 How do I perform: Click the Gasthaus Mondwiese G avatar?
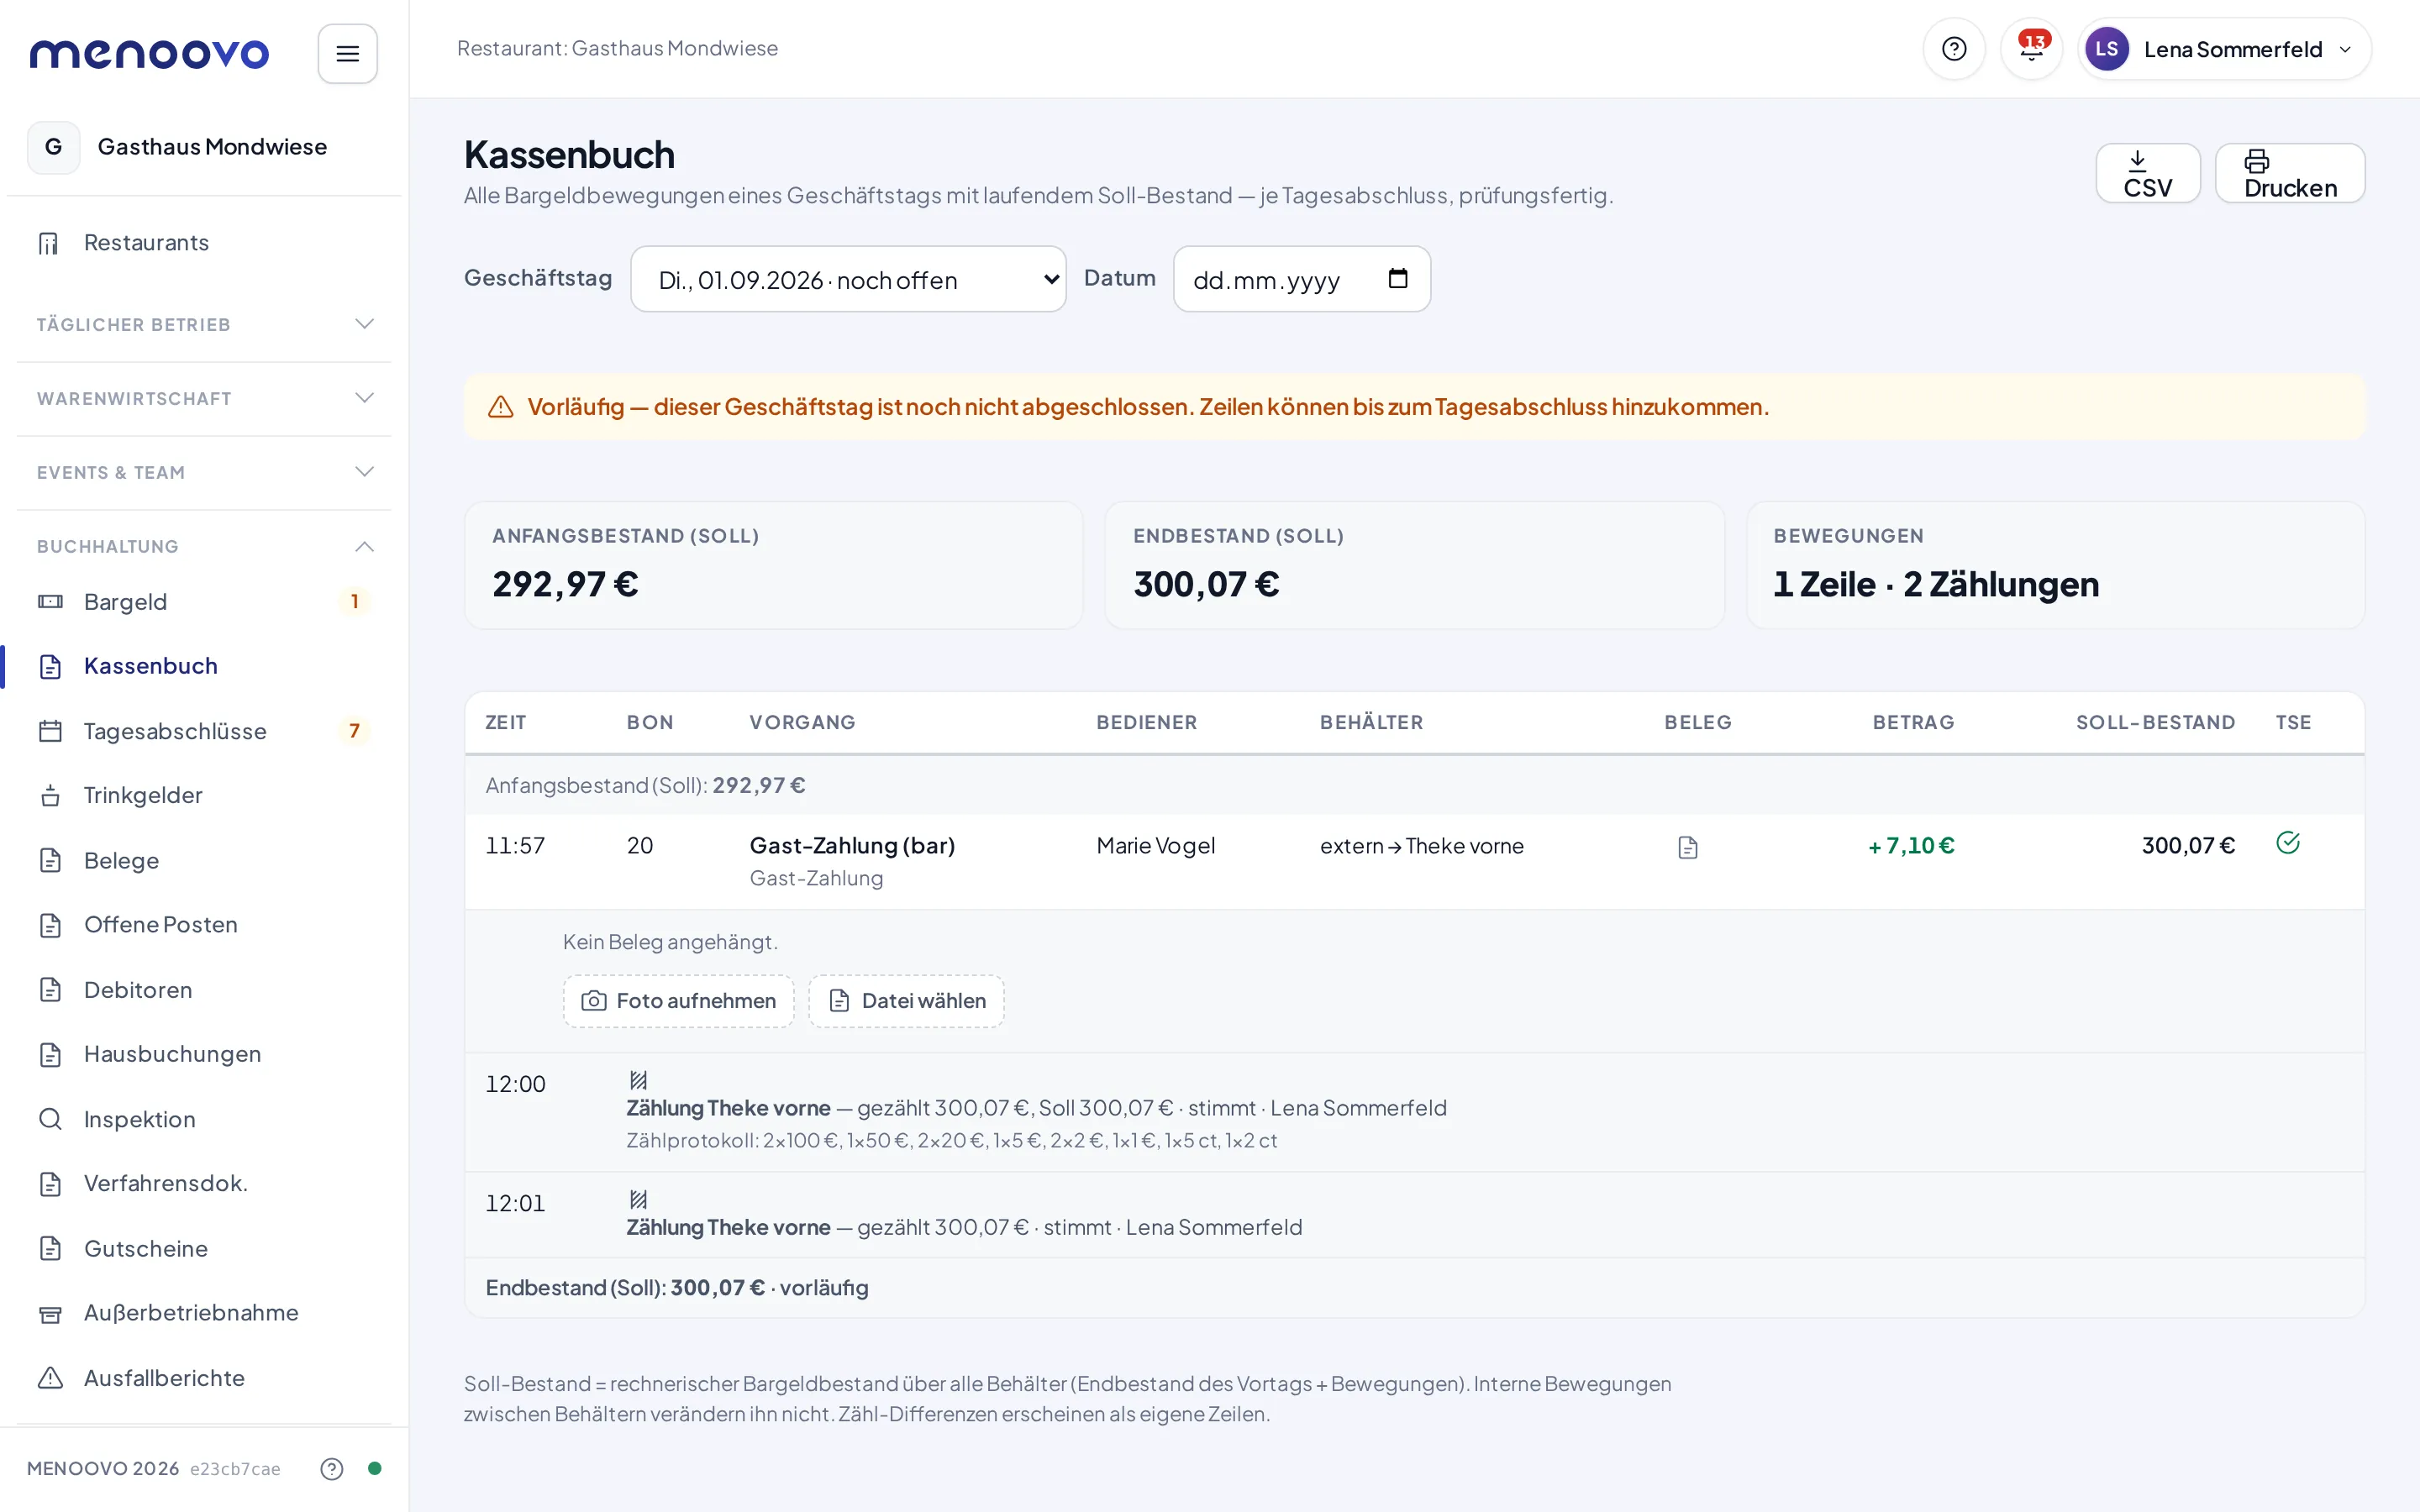click(x=54, y=147)
